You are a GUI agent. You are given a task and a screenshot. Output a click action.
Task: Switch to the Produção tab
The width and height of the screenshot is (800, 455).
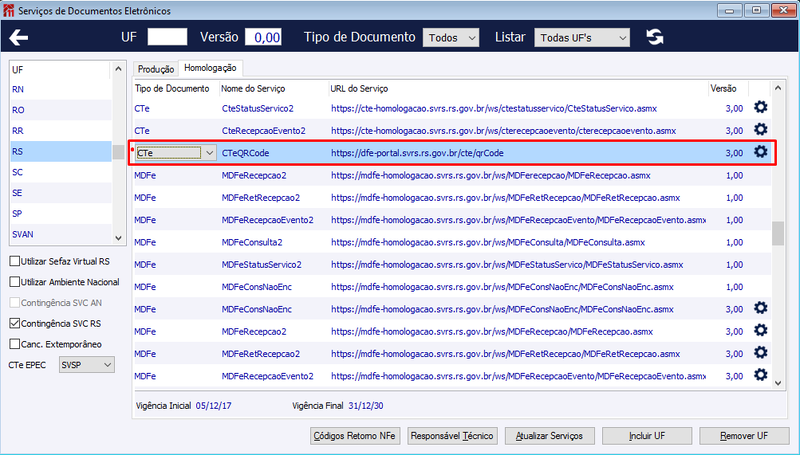(156, 69)
